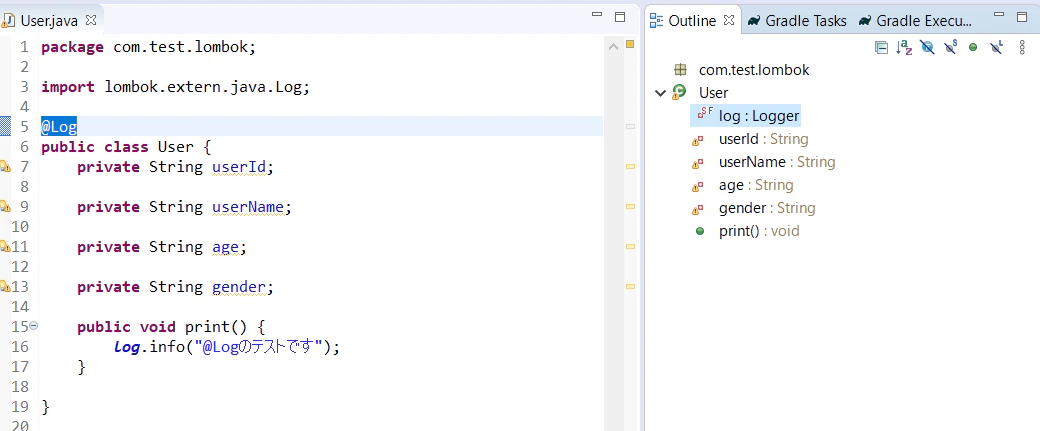Toggle alphabetical Sort in Outline
This screenshot has height=431, width=1040.
tap(904, 47)
